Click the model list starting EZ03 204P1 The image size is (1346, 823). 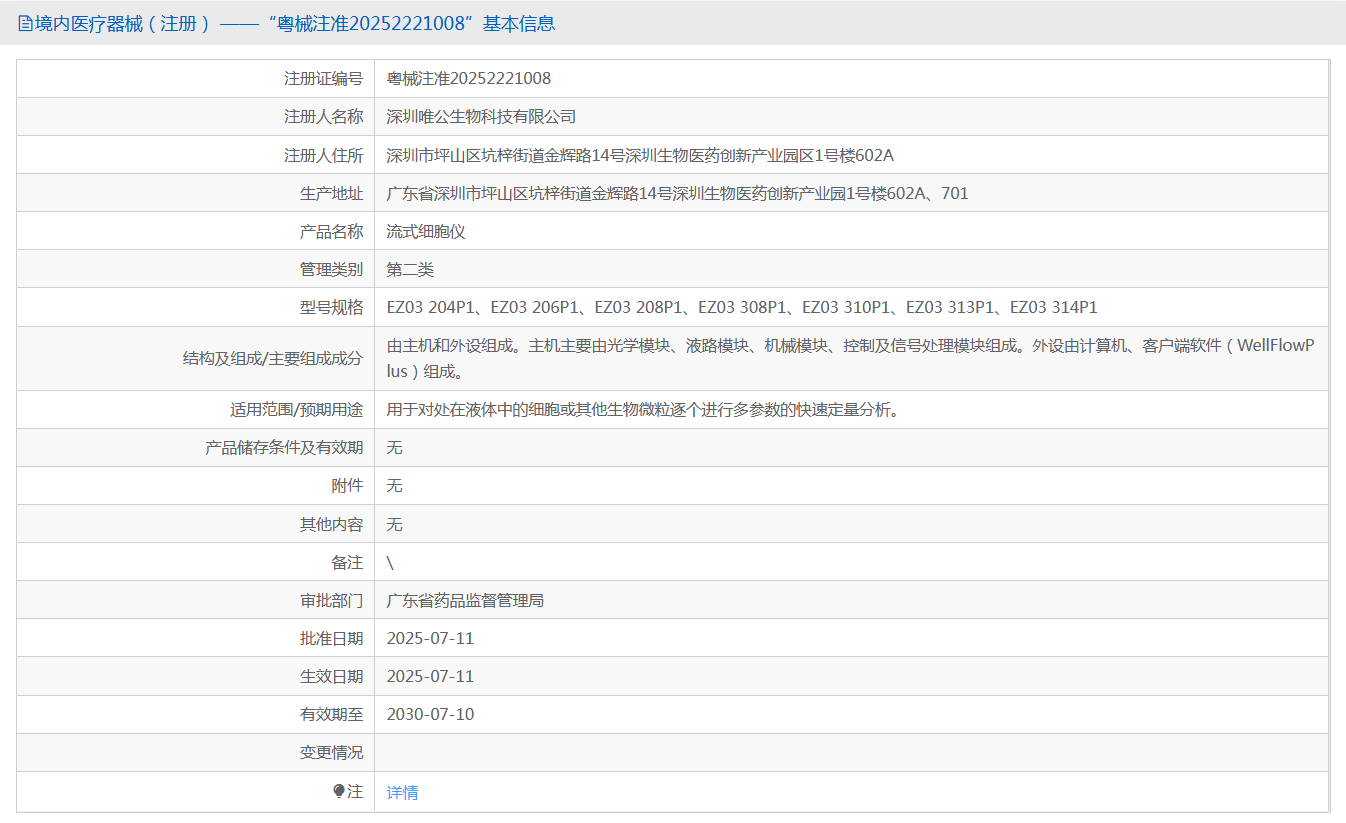[x=742, y=307]
